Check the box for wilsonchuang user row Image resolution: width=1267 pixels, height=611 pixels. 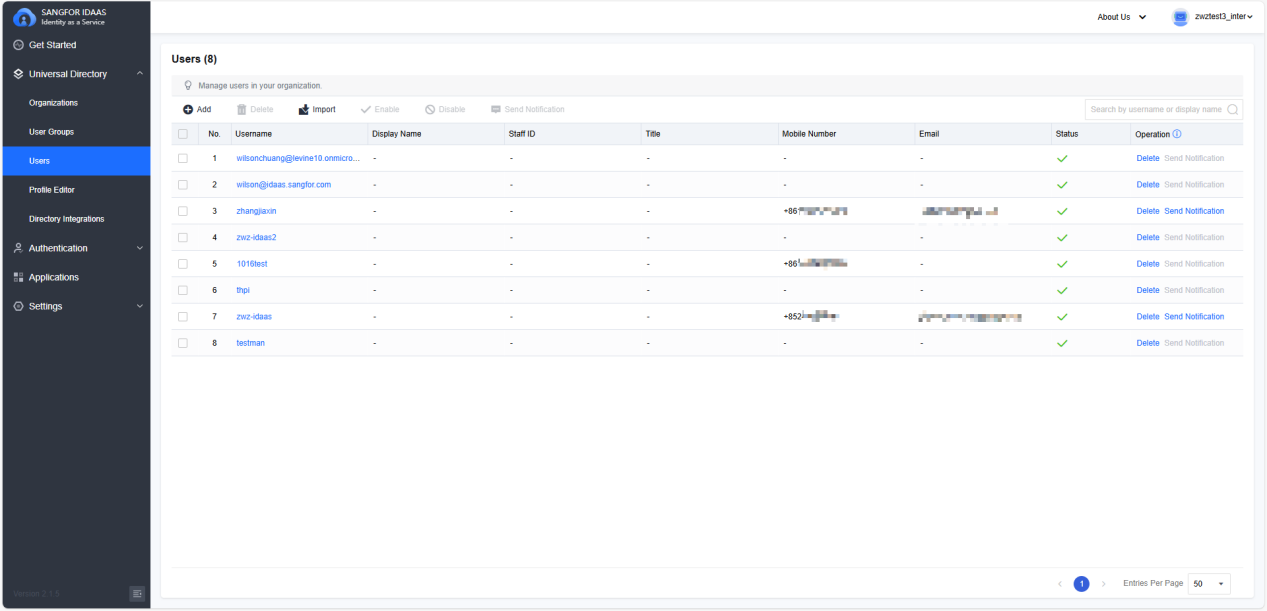click(182, 158)
